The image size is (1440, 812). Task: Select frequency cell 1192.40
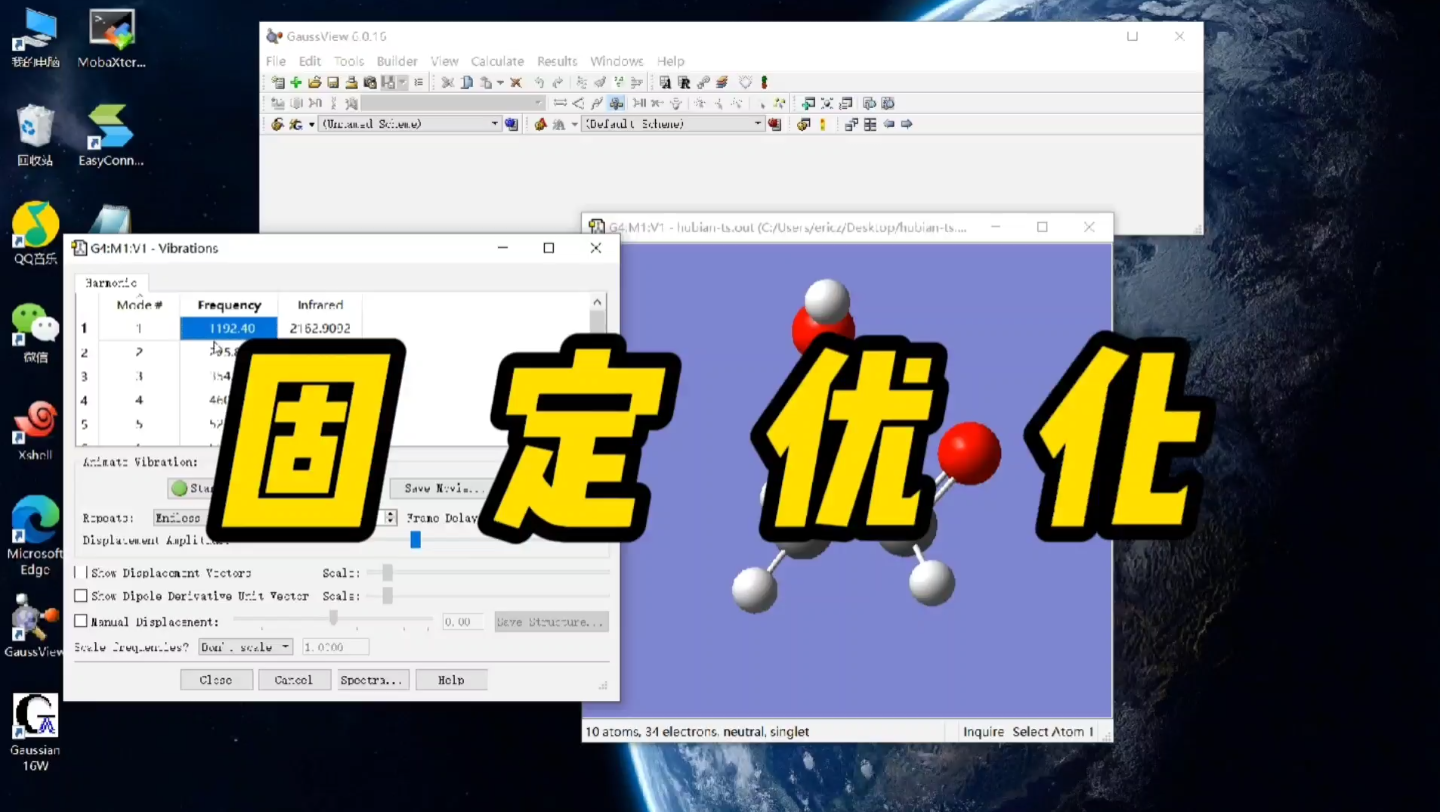point(229,328)
